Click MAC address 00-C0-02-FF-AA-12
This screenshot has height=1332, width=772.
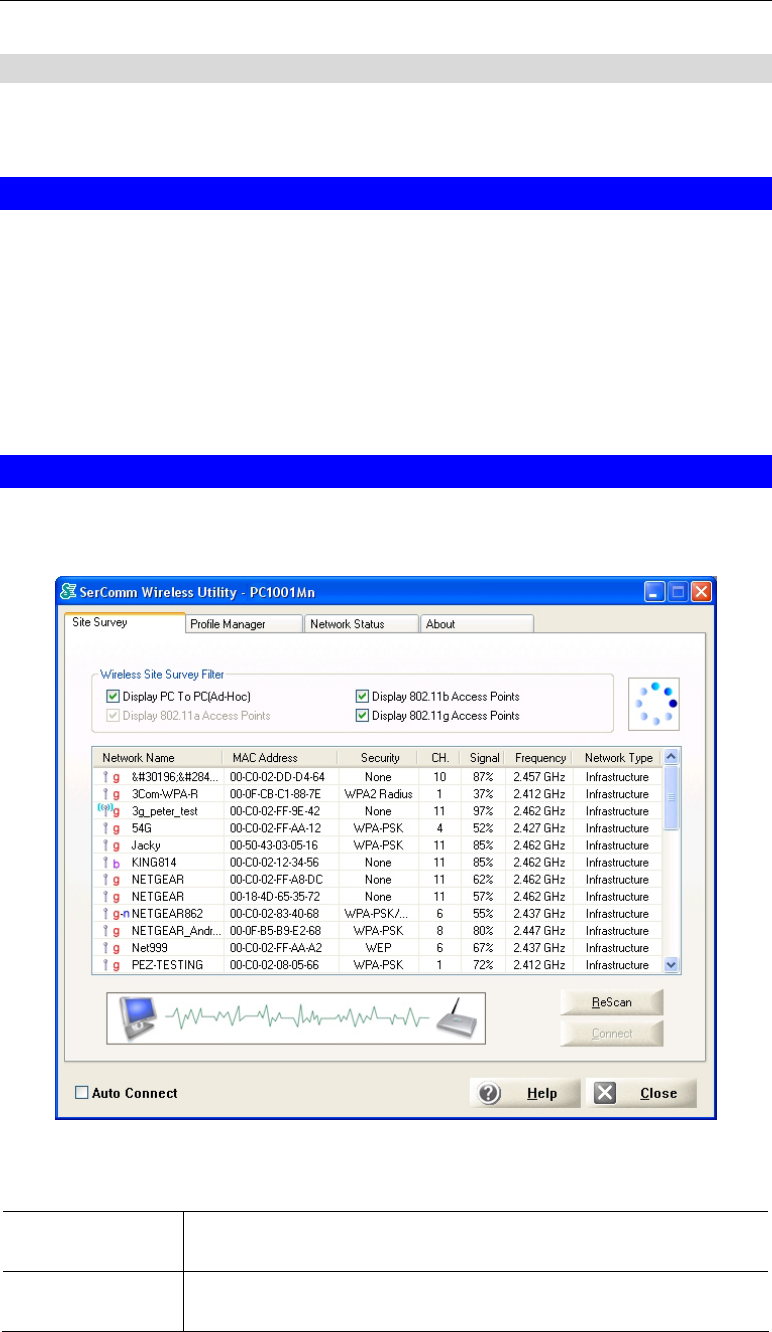276,828
